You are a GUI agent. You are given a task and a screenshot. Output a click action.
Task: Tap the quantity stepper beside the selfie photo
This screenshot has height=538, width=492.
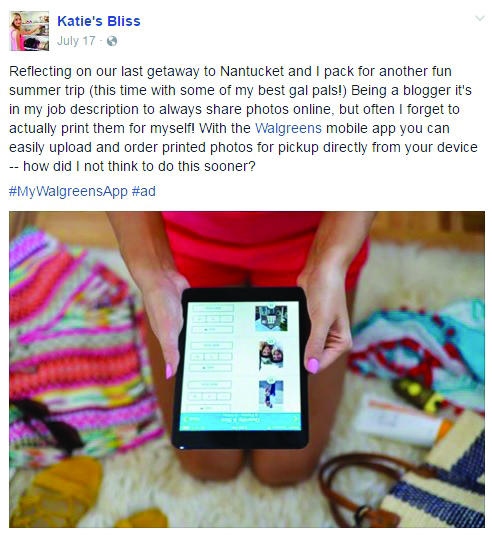212,357
